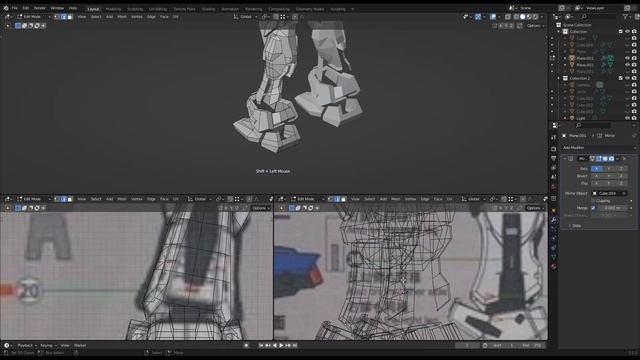Open Edit Mode dropdown in top viewport
The height and width of the screenshot is (360, 640).
point(33,17)
